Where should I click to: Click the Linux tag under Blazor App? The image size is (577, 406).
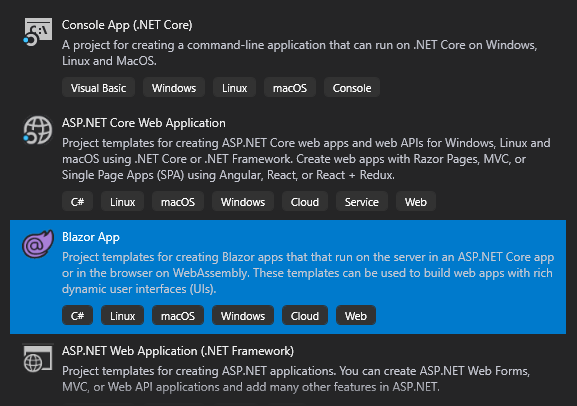(122, 315)
